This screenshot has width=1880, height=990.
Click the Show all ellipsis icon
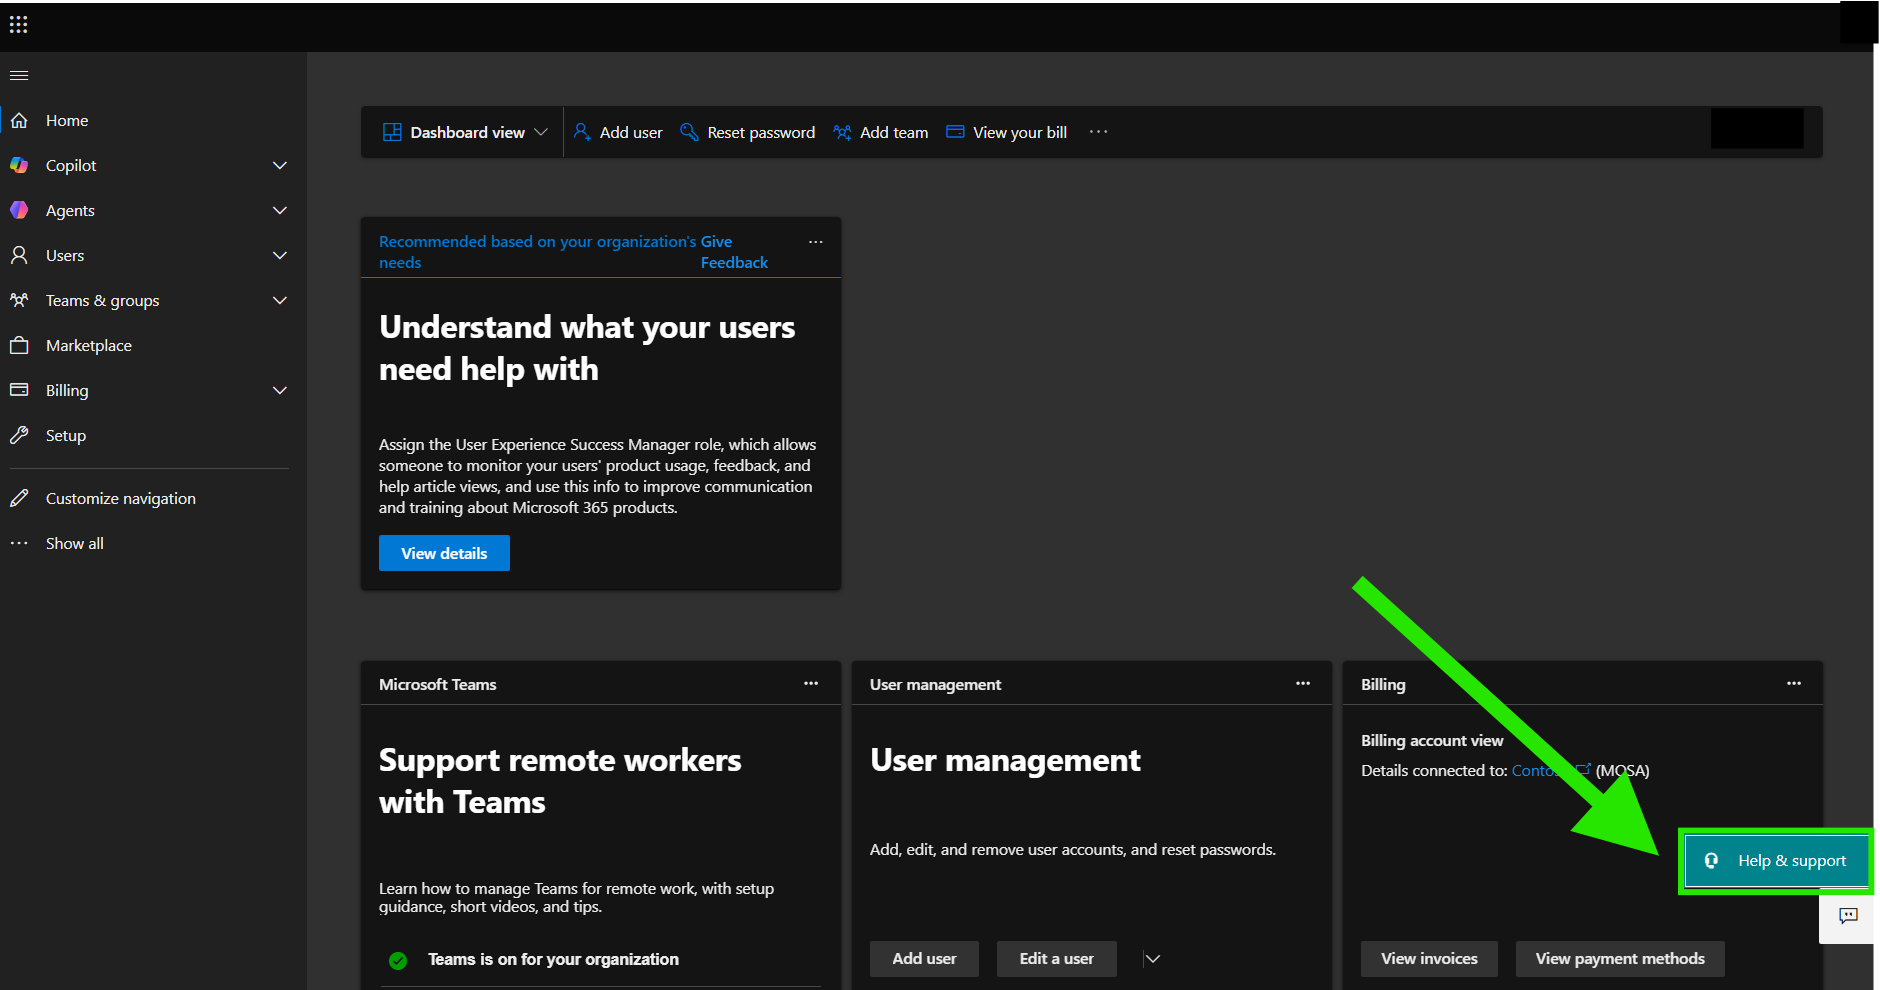click(x=19, y=543)
